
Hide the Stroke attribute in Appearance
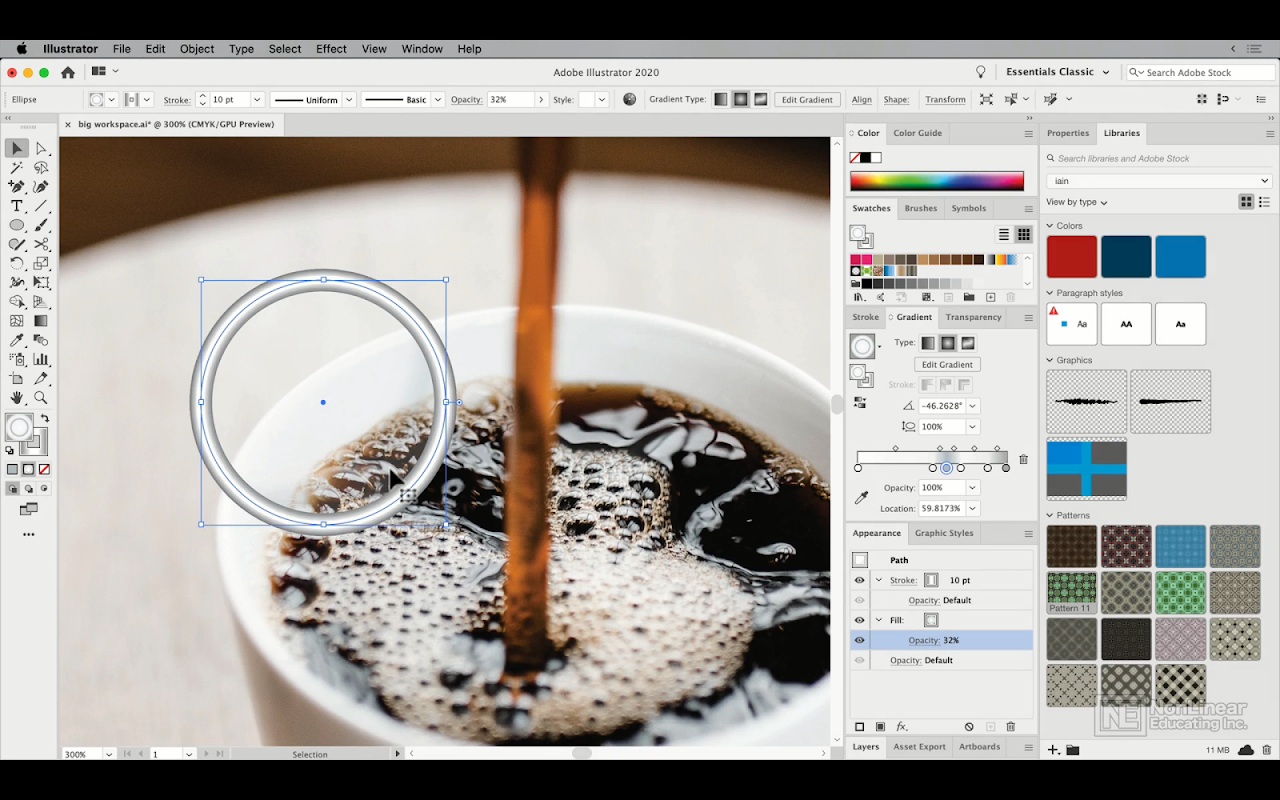coord(859,580)
